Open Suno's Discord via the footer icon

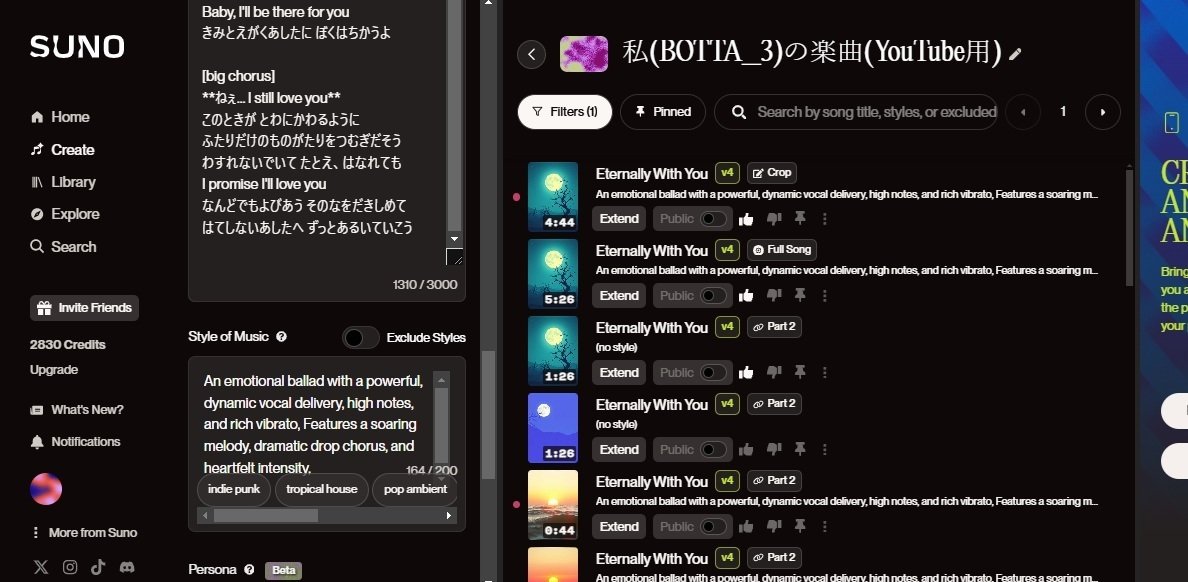pos(127,567)
